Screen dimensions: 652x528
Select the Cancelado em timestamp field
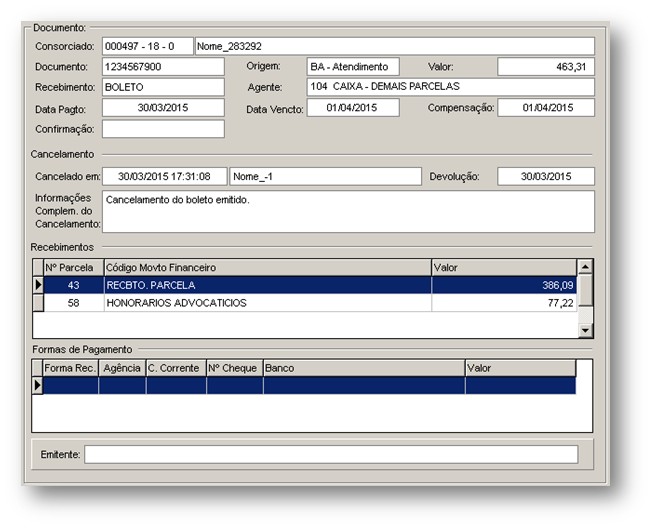pyautogui.click(x=165, y=176)
